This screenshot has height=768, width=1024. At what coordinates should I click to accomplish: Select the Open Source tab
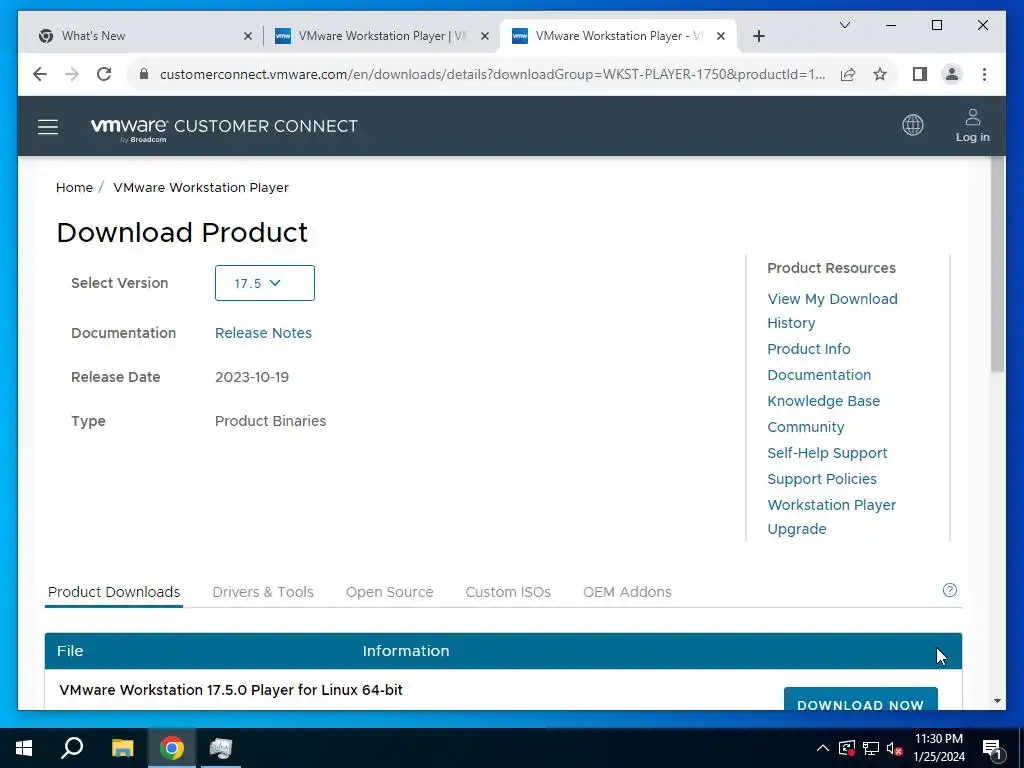[x=389, y=592]
